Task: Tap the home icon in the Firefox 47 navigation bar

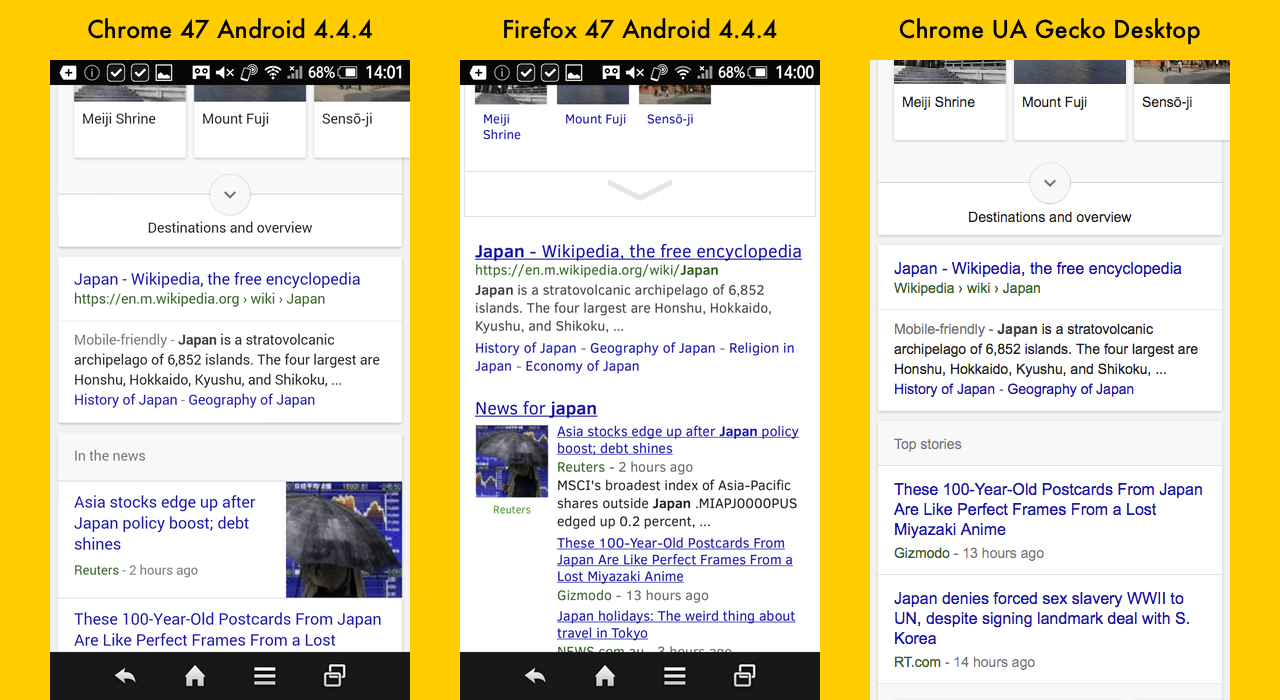Action: click(x=605, y=677)
